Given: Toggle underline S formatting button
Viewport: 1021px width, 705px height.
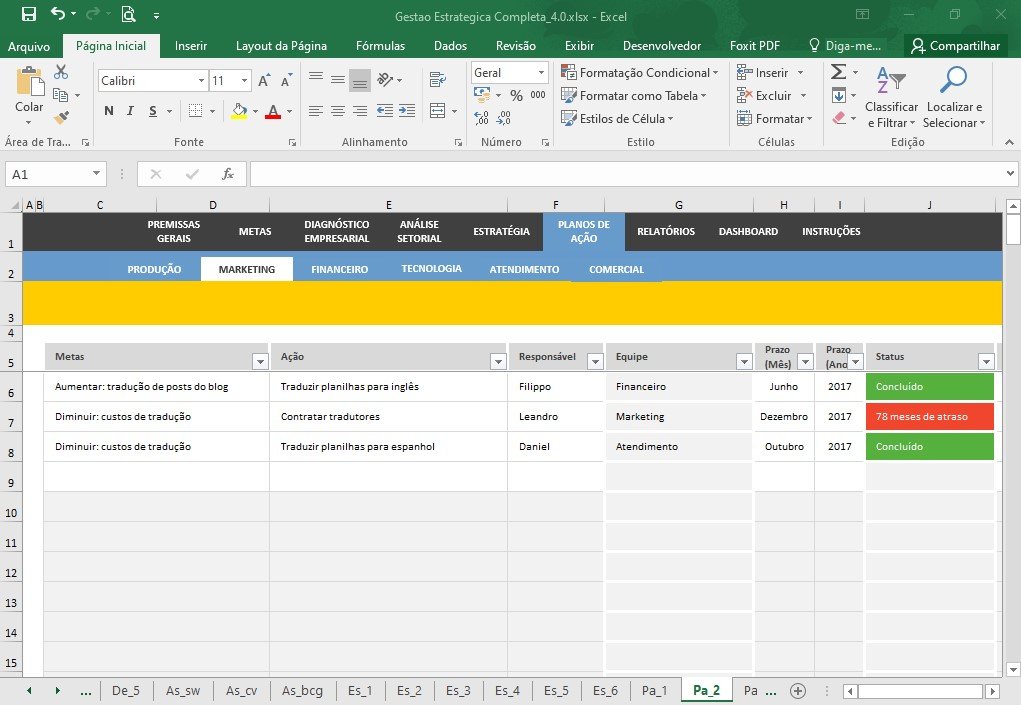Looking at the screenshot, I should pyautogui.click(x=152, y=111).
